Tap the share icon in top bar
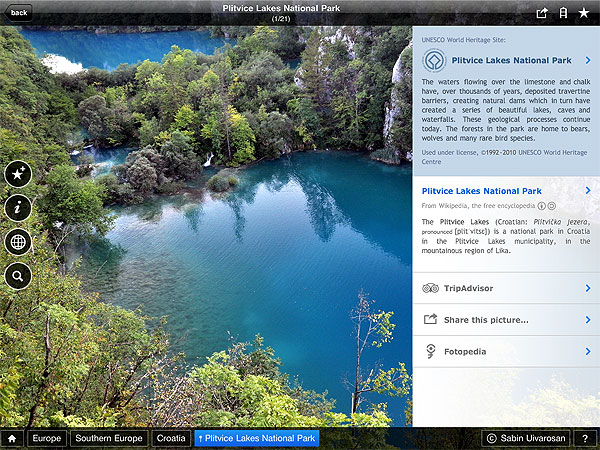This screenshot has height=450, width=600. click(542, 13)
